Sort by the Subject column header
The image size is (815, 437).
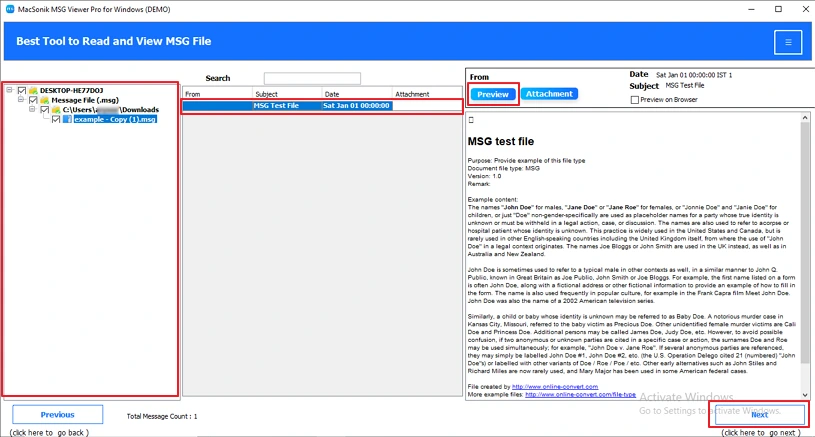287,94
